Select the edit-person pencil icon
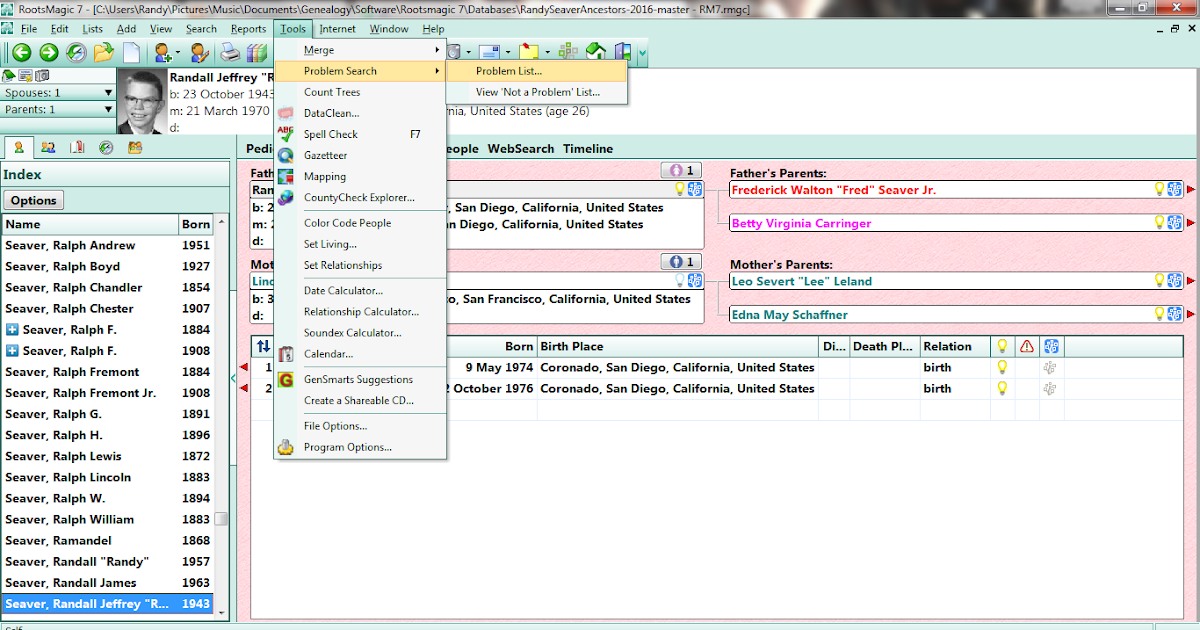Image resolution: width=1200 pixels, height=630 pixels. [x=199, y=53]
